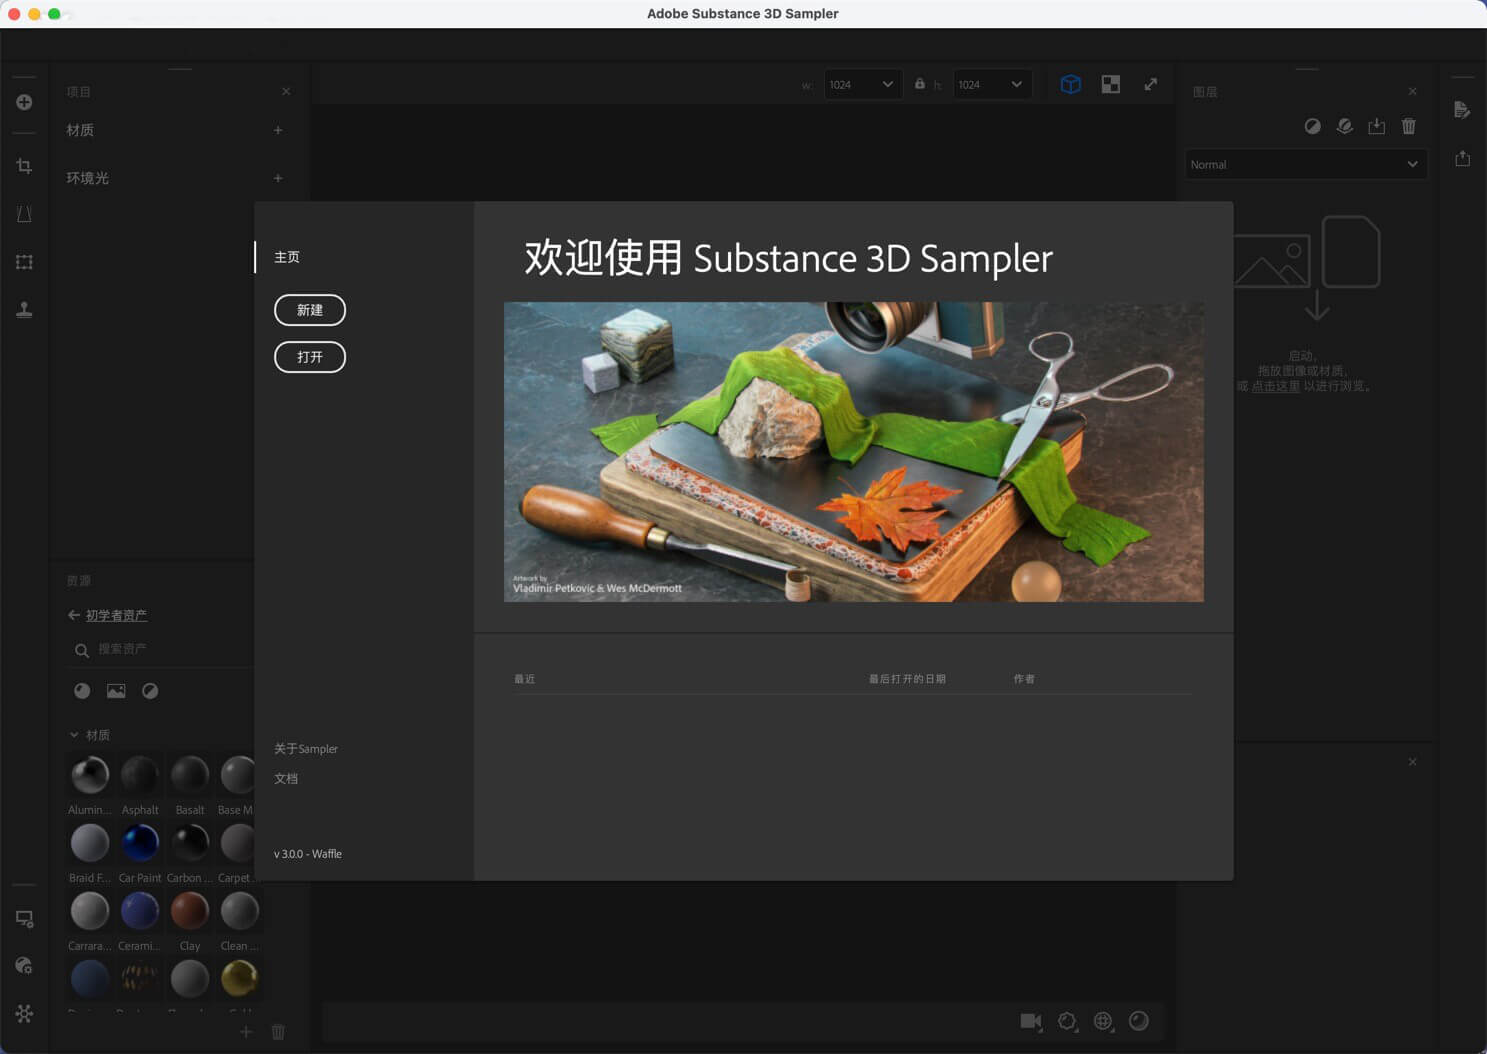1487x1054 pixels.
Task: Open 关于 Sampler about link
Action: 306,749
